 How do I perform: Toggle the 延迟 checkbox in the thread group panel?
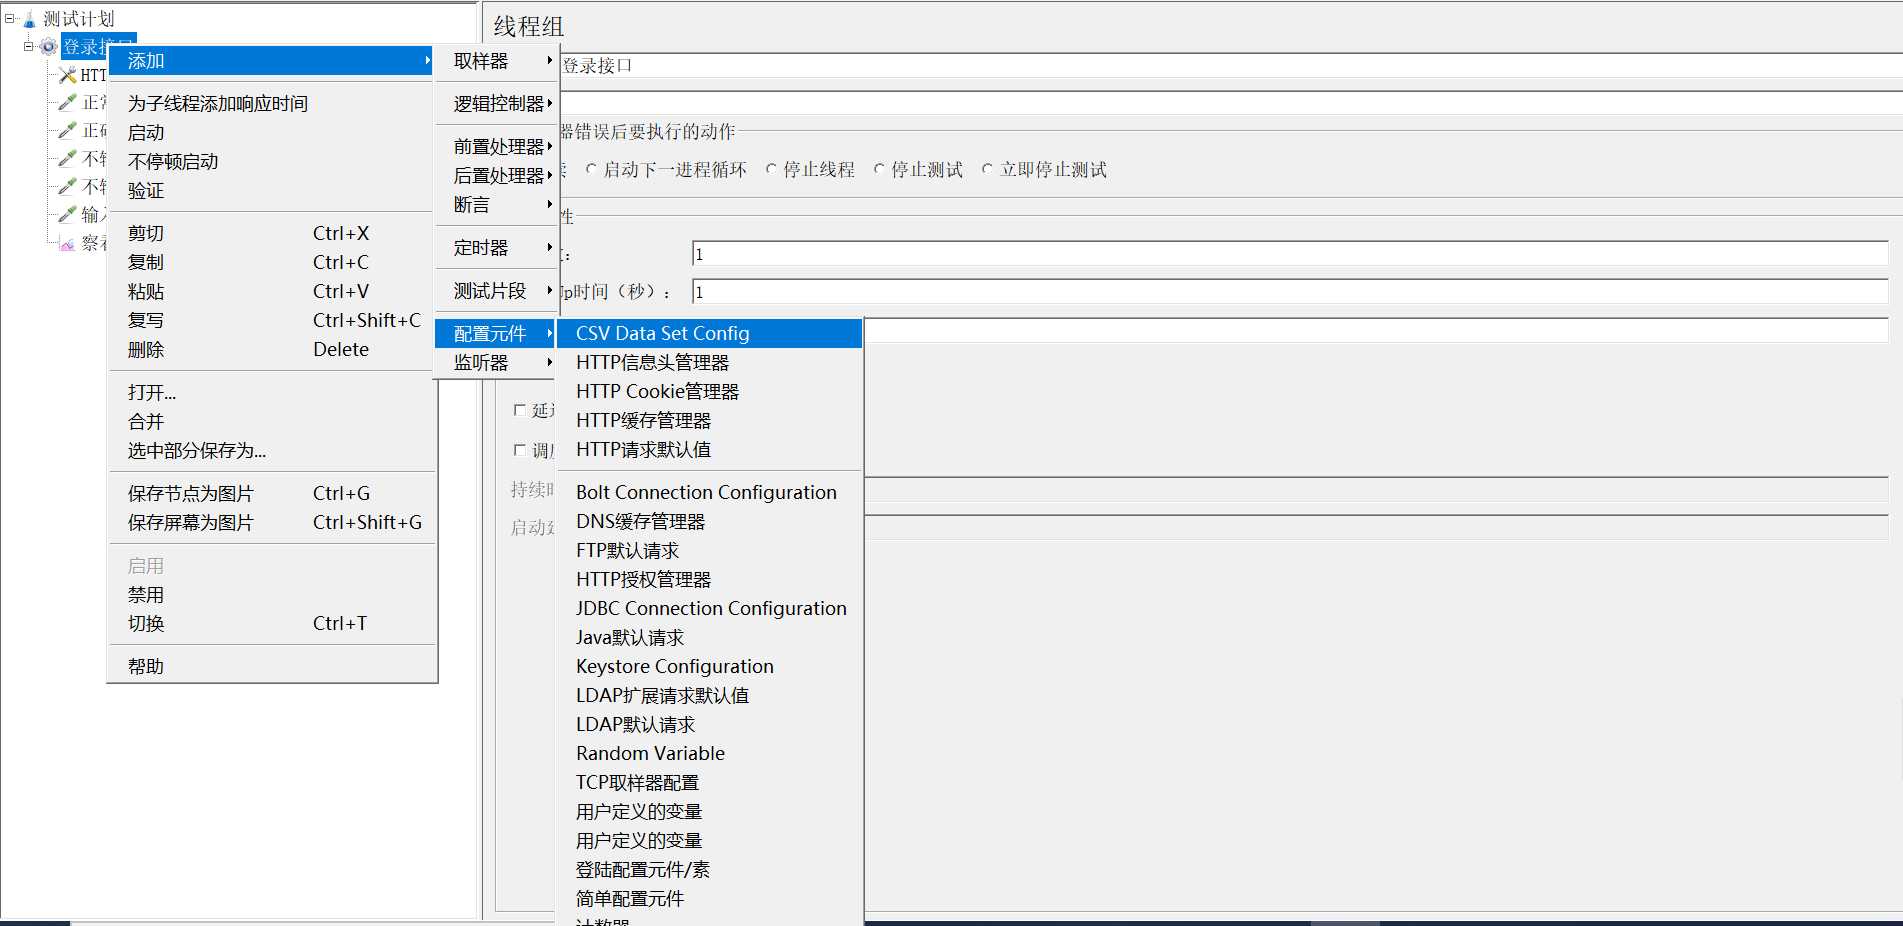pos(519,410)
